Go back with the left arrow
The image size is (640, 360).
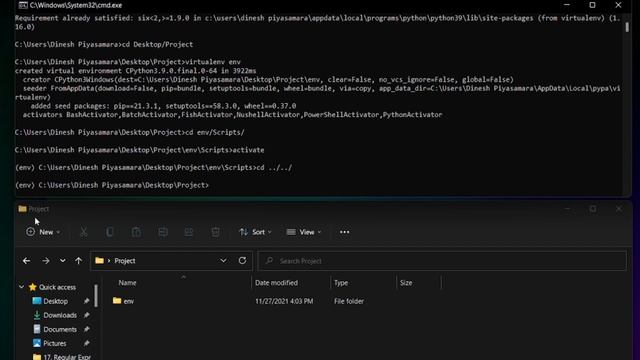click(x=27, y=261)
